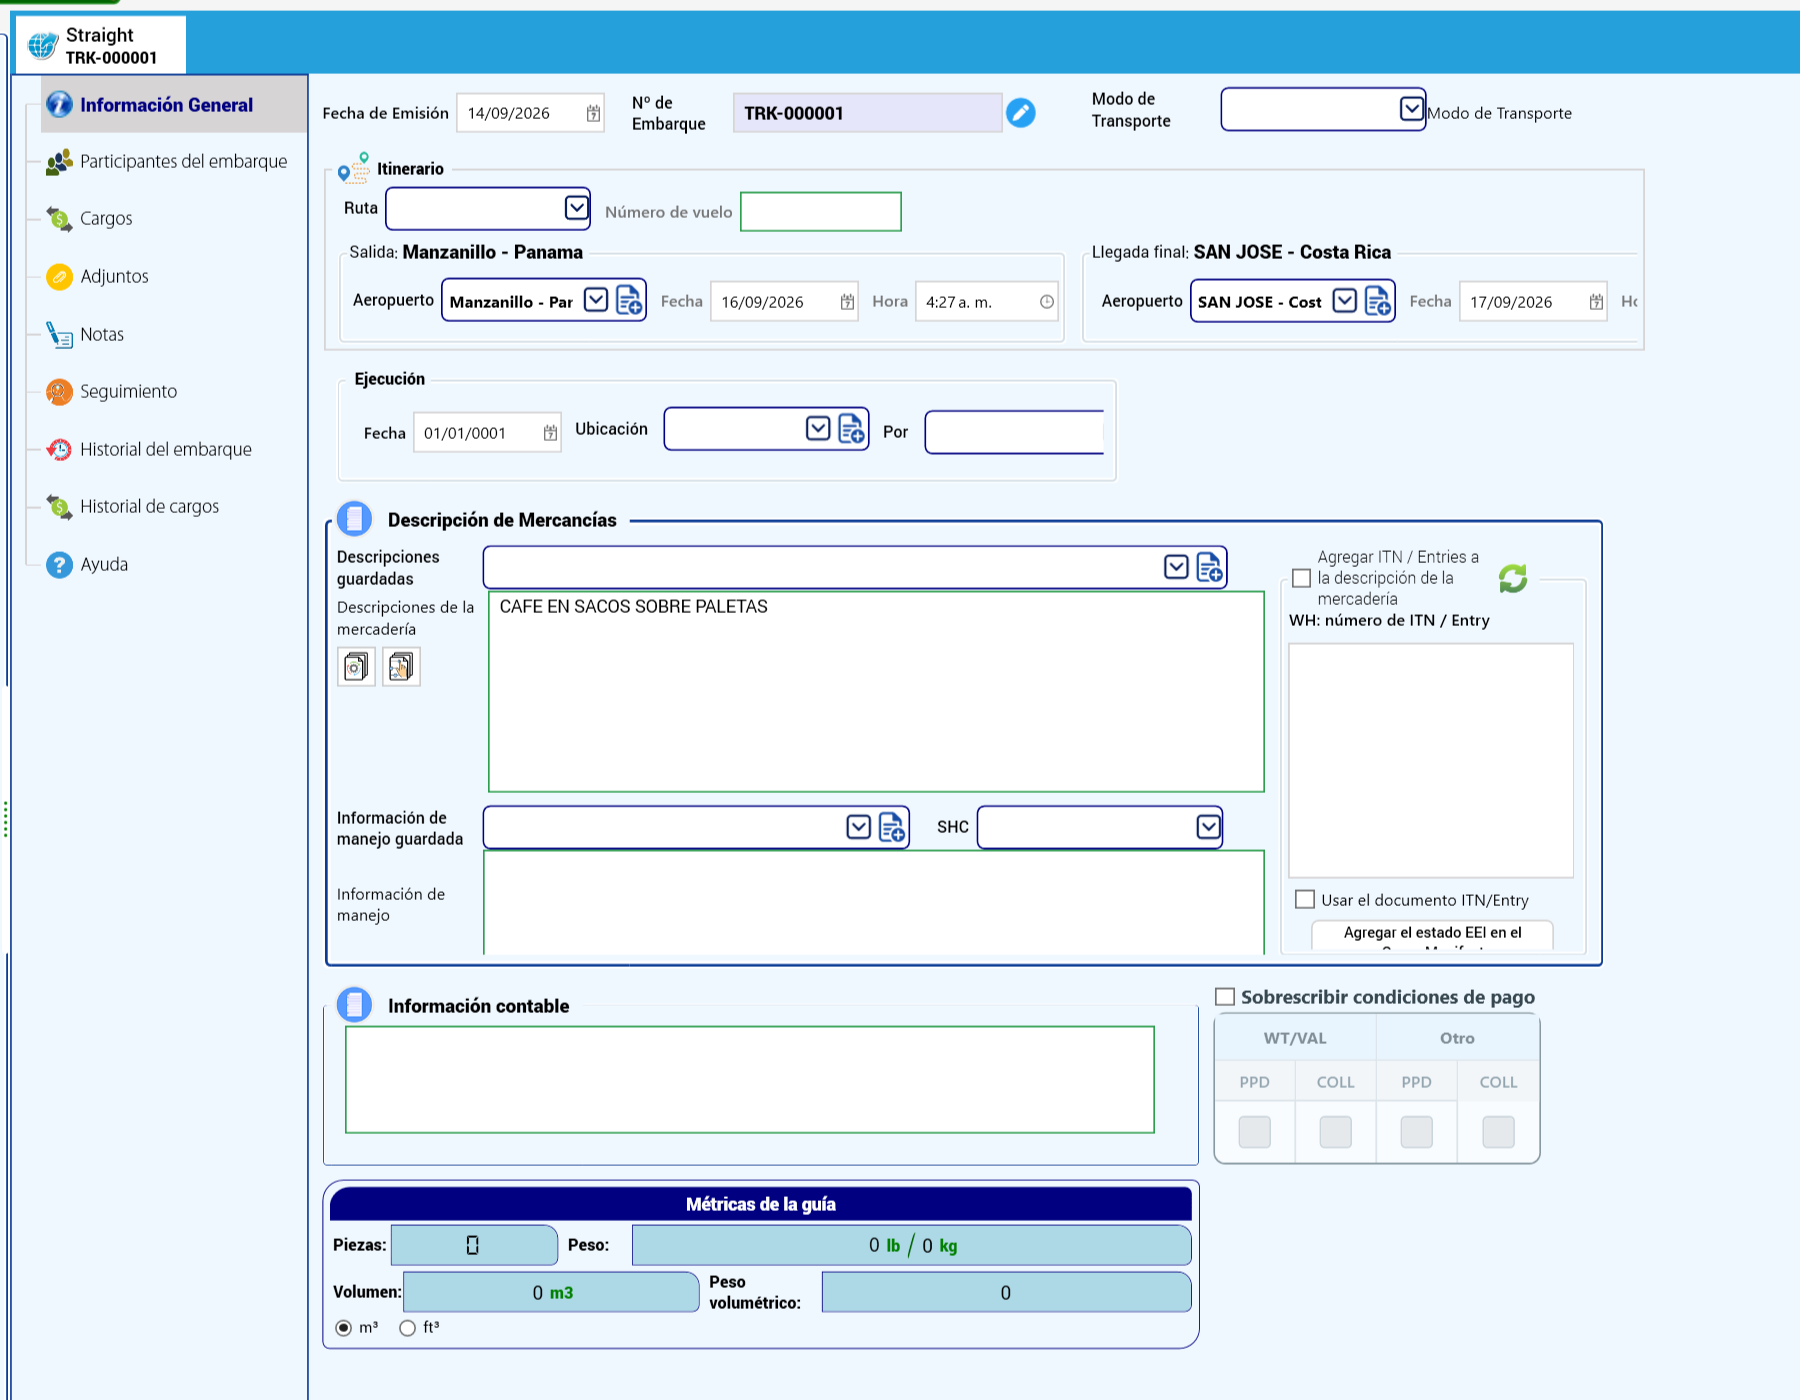Click Descripción de Mercancías section icon

[x=355, y=518]
